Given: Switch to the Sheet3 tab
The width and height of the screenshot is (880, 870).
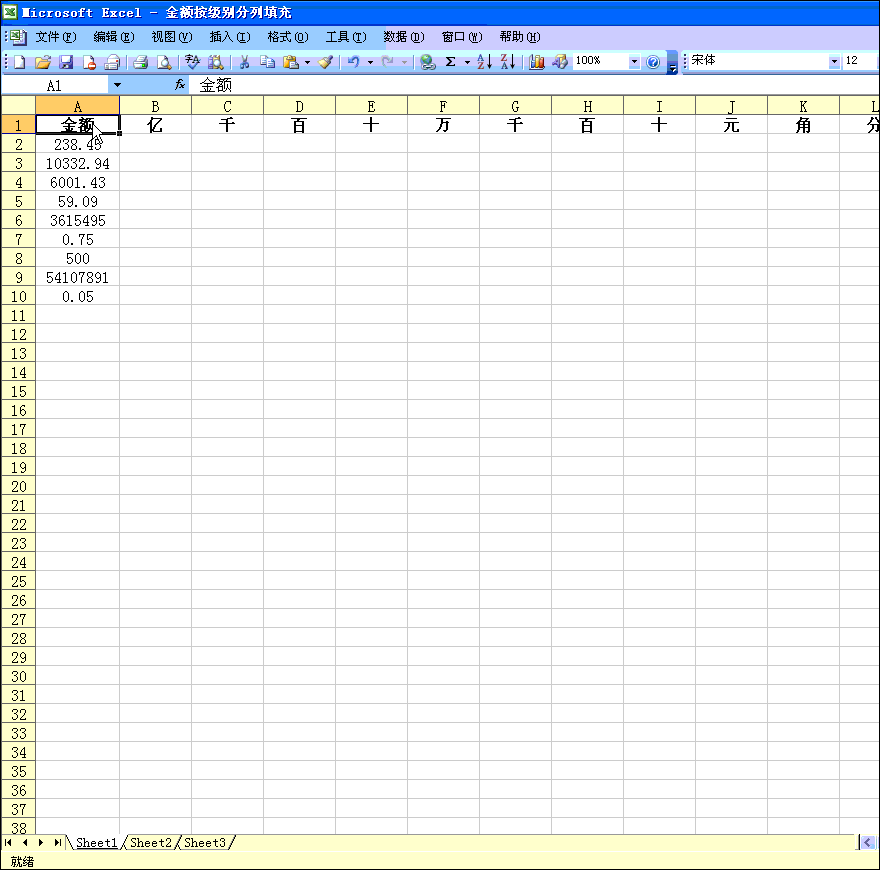Looking at the screenshot, I should click(x=205, y=843).
